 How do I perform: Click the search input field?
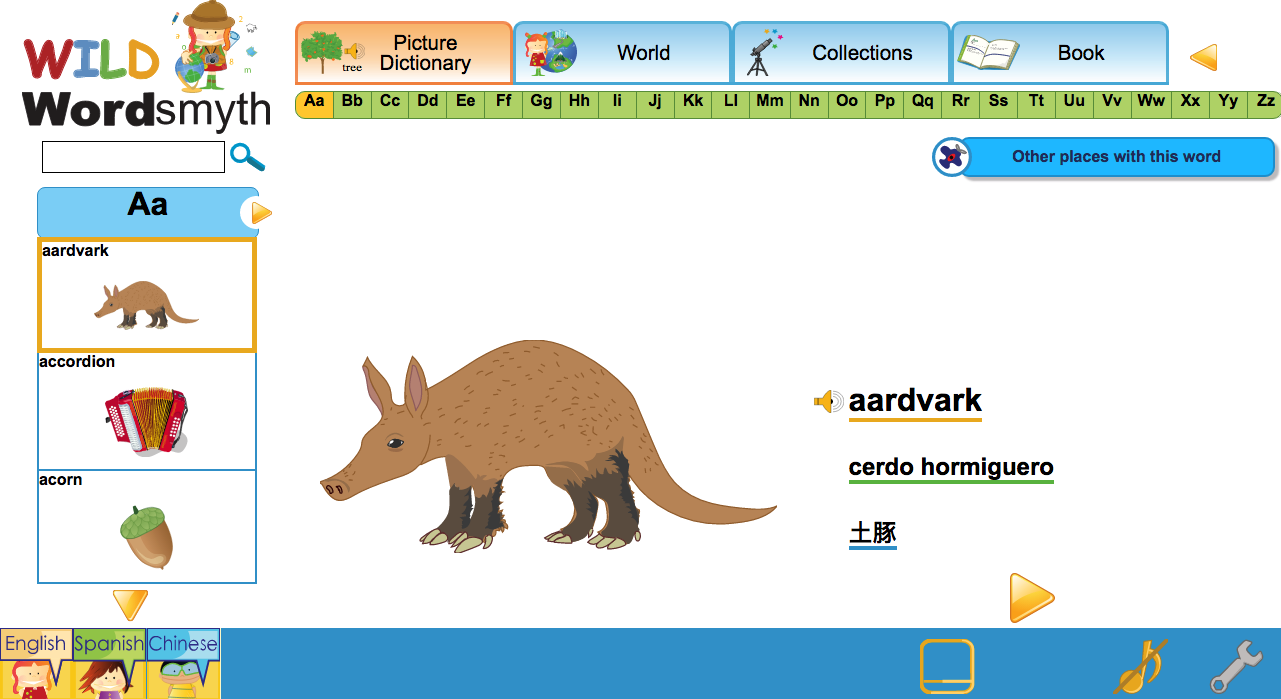133,157
